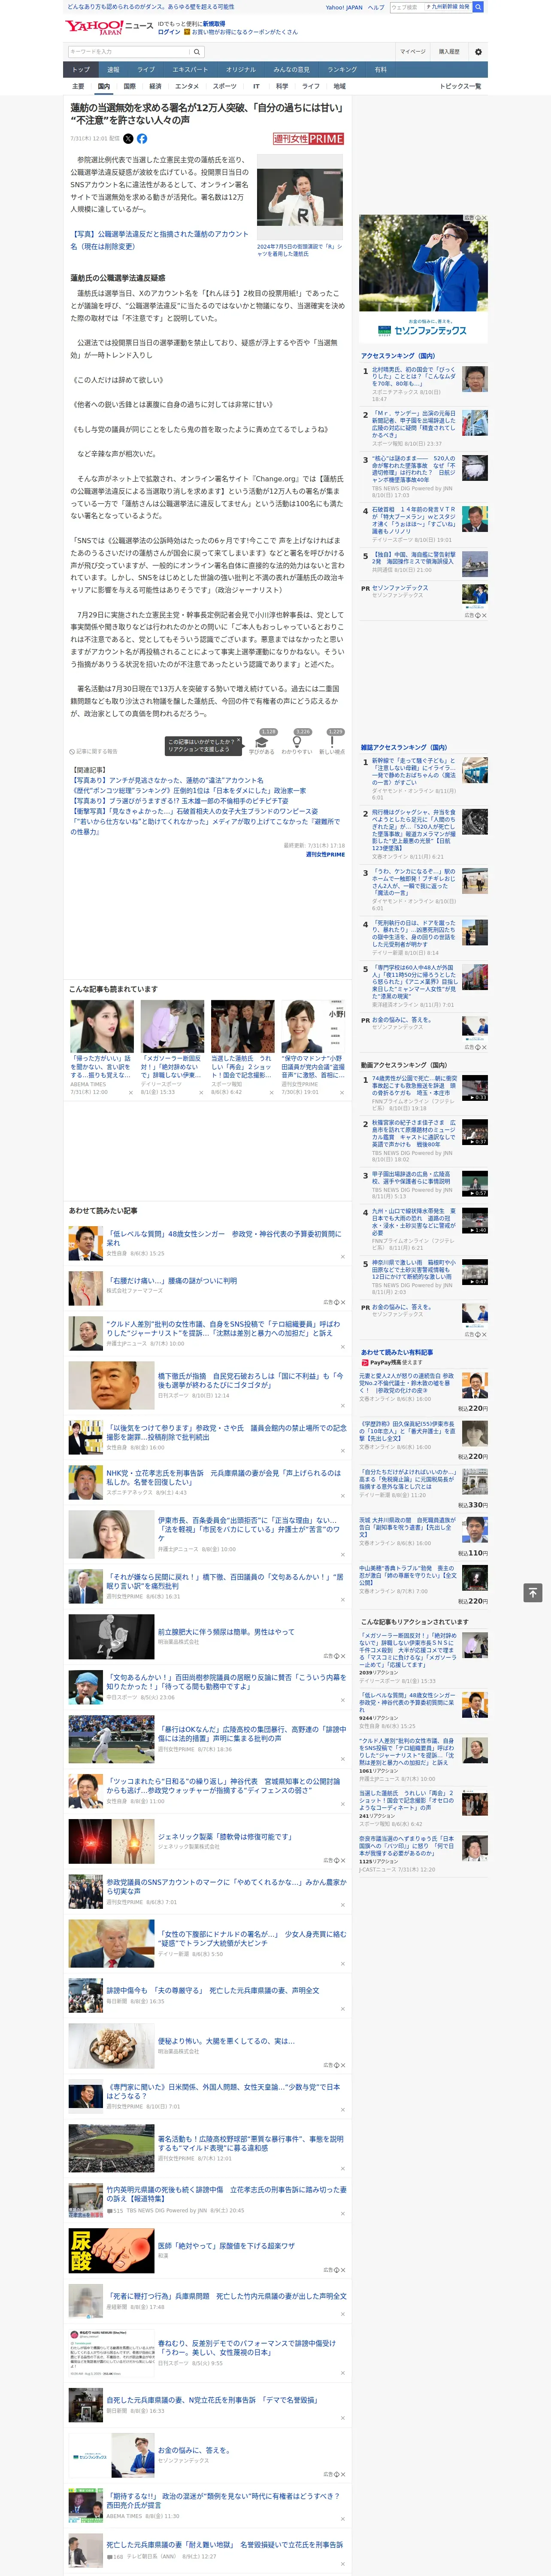Click the coupon icon beside お買い物がお得になるクーポン

click(x=188, y=32)
